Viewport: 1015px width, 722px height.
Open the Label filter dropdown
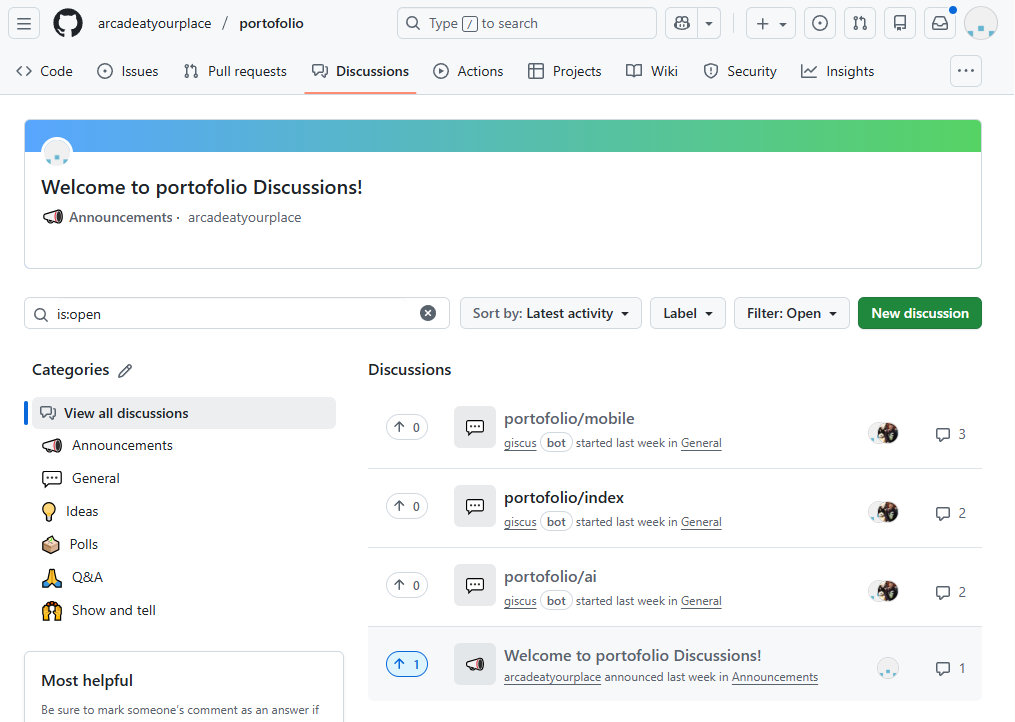click(688, 313)
